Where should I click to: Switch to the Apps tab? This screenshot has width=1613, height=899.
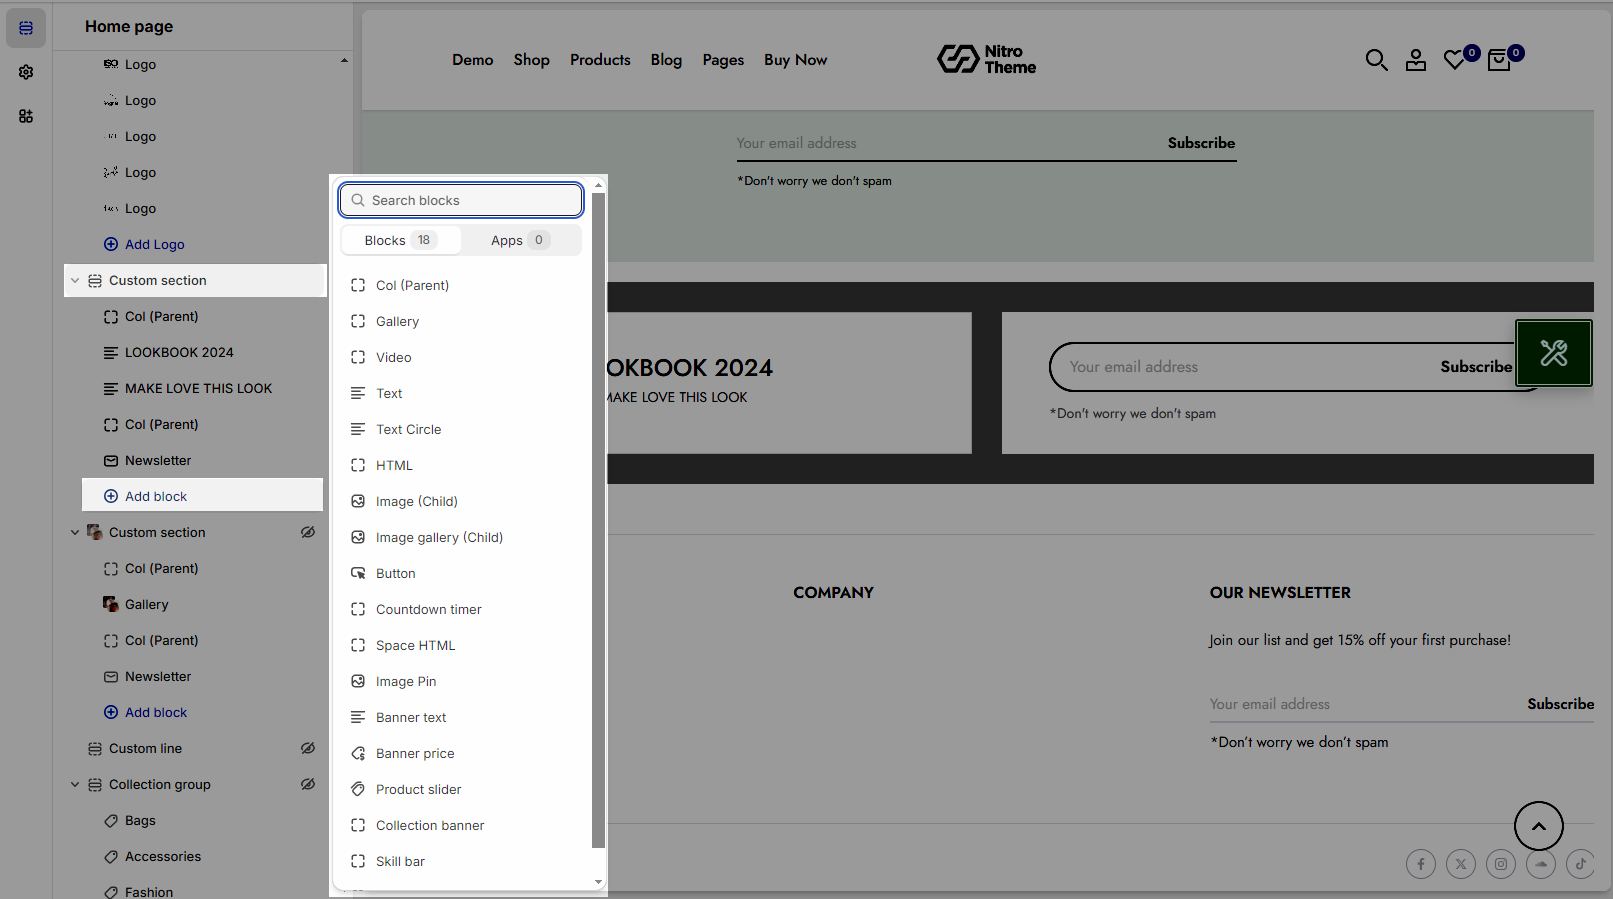[x=520, y=240]
